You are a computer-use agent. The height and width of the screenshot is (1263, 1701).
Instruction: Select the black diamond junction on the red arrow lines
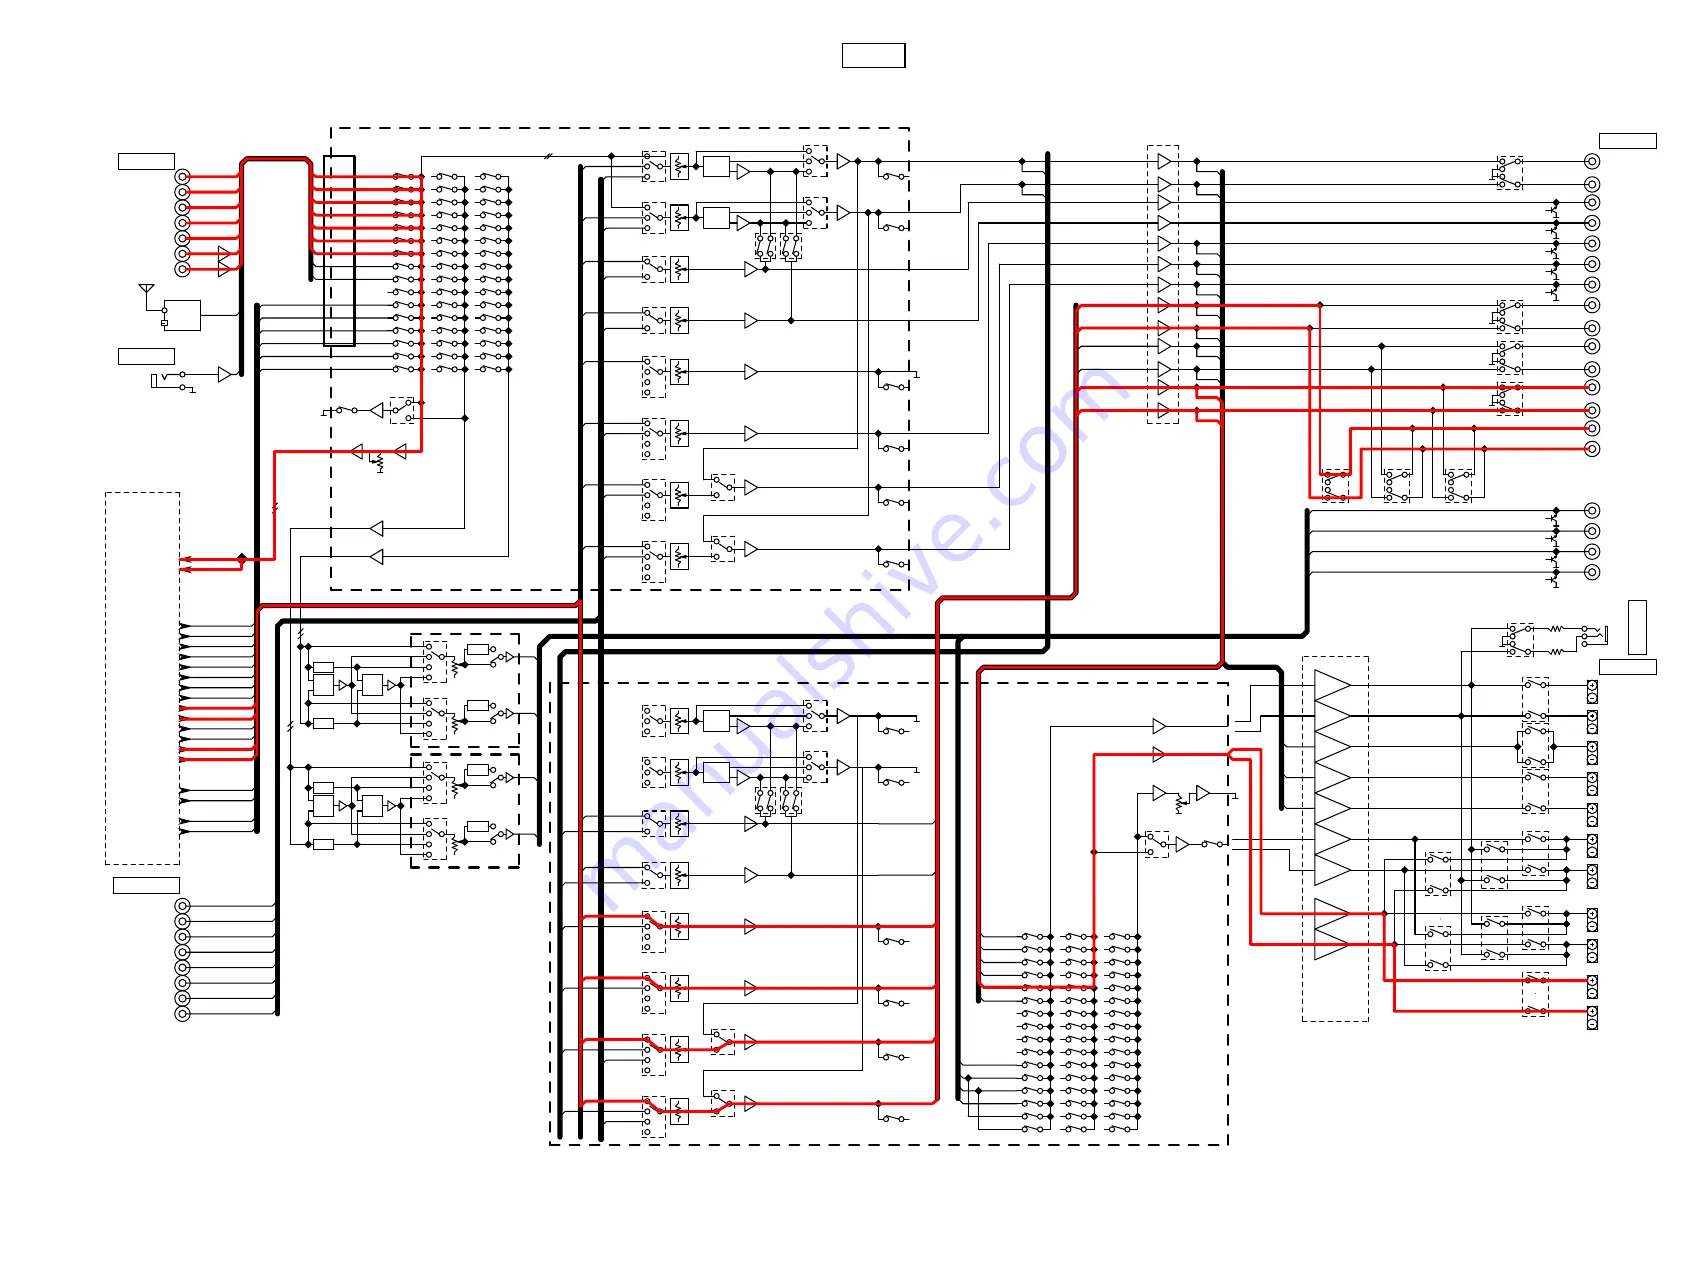pos(241,558)
